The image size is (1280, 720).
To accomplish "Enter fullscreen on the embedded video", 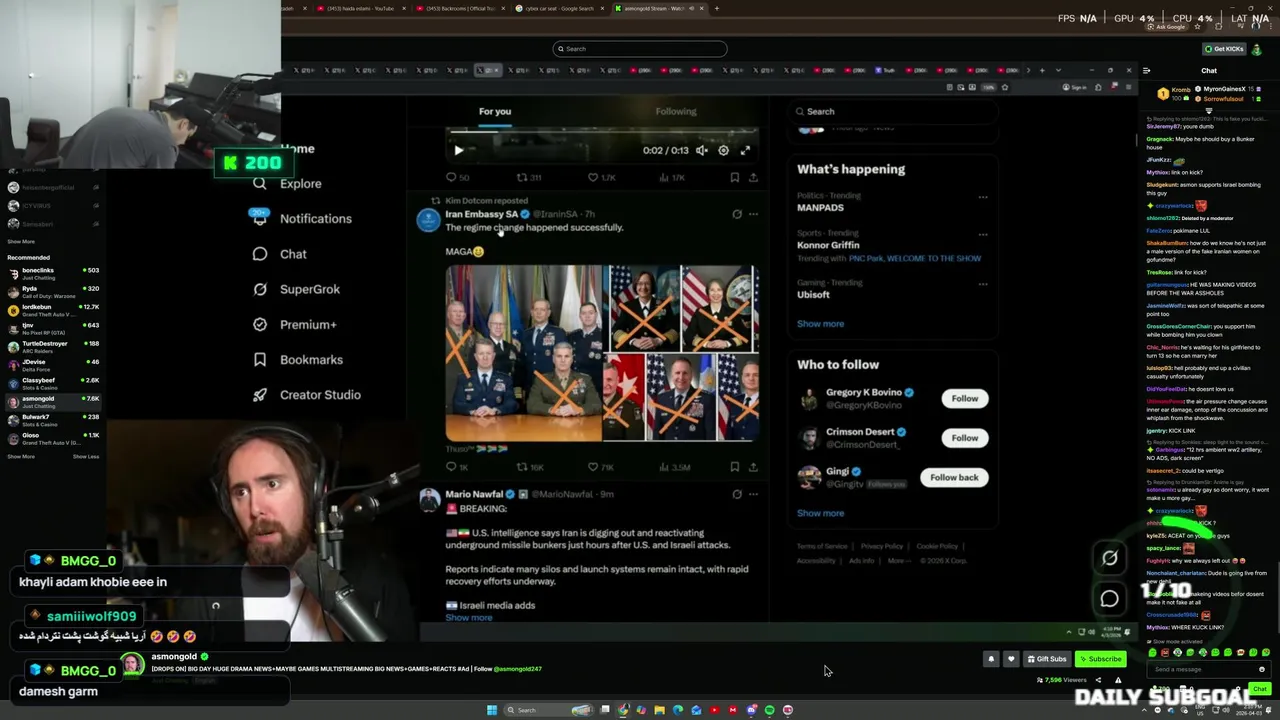I will coord(745,150).
